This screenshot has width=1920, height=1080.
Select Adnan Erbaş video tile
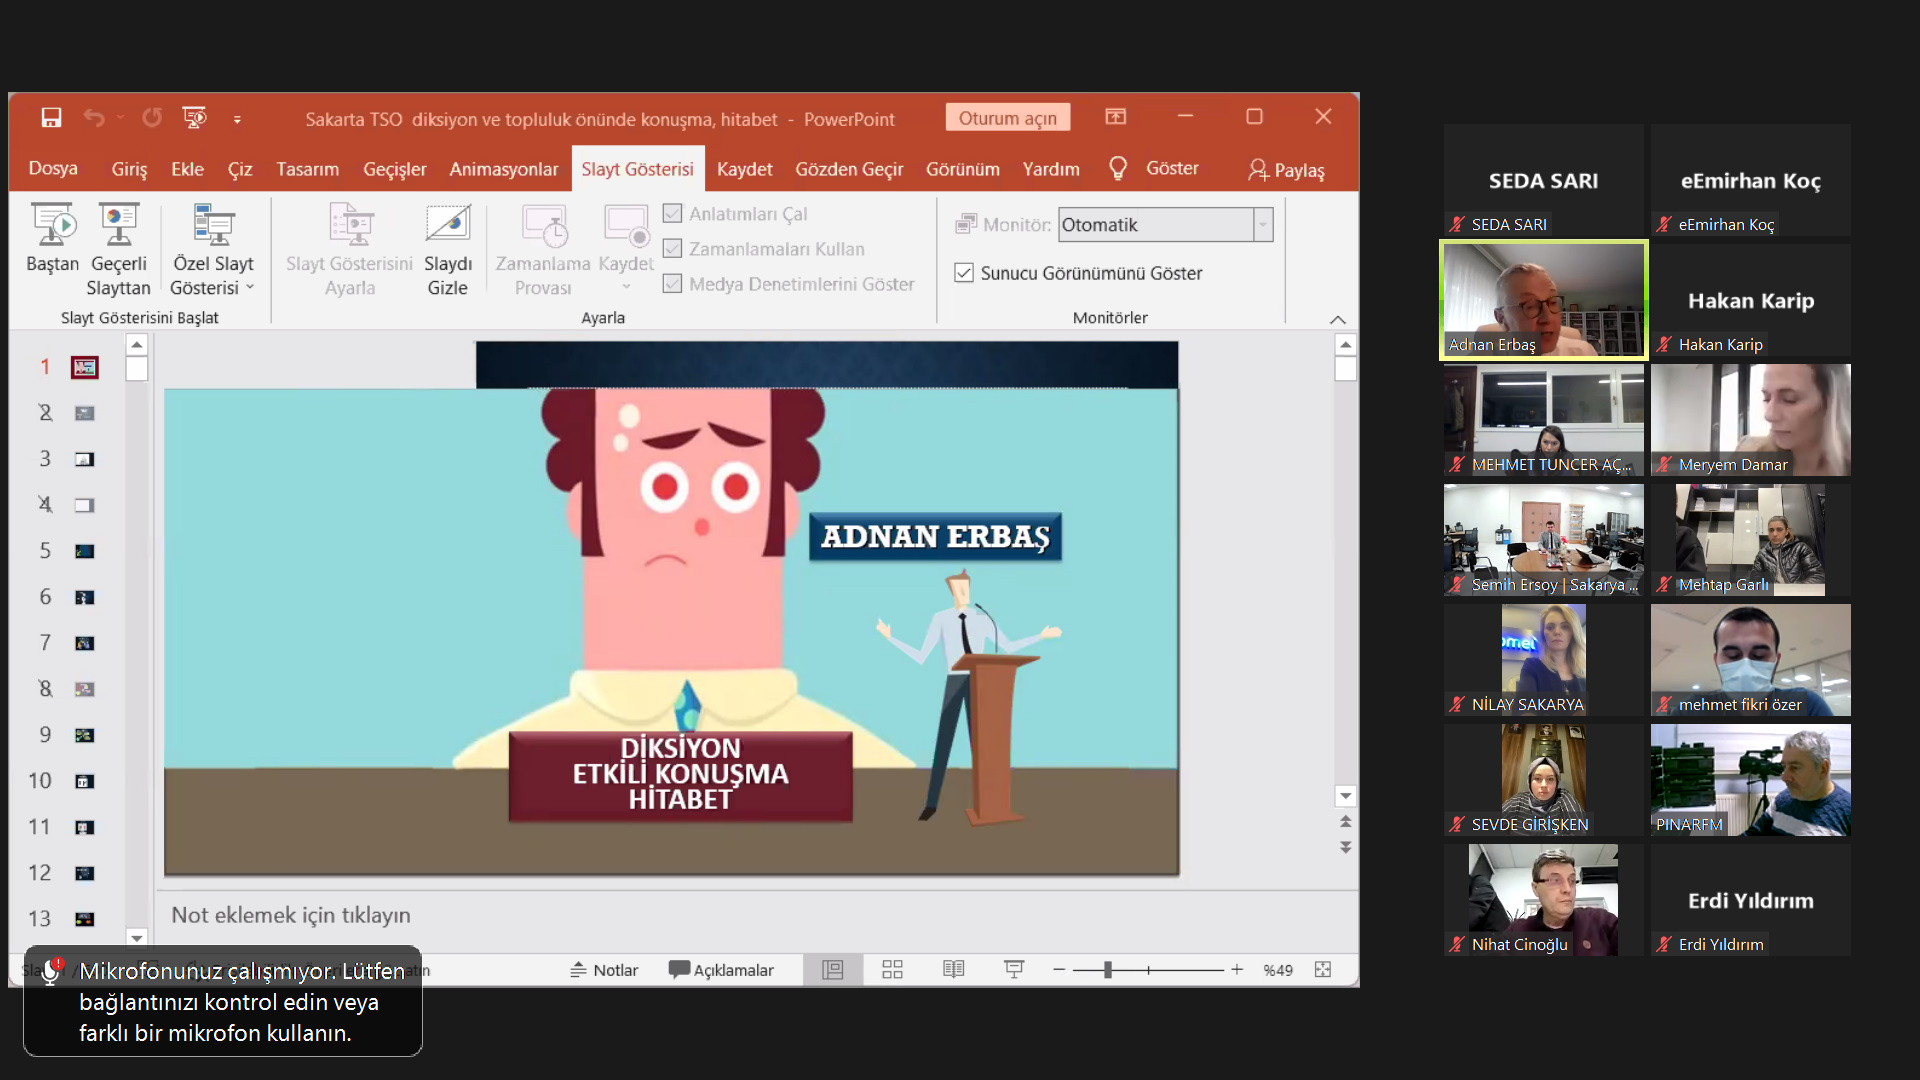[x=1543, y=300]
